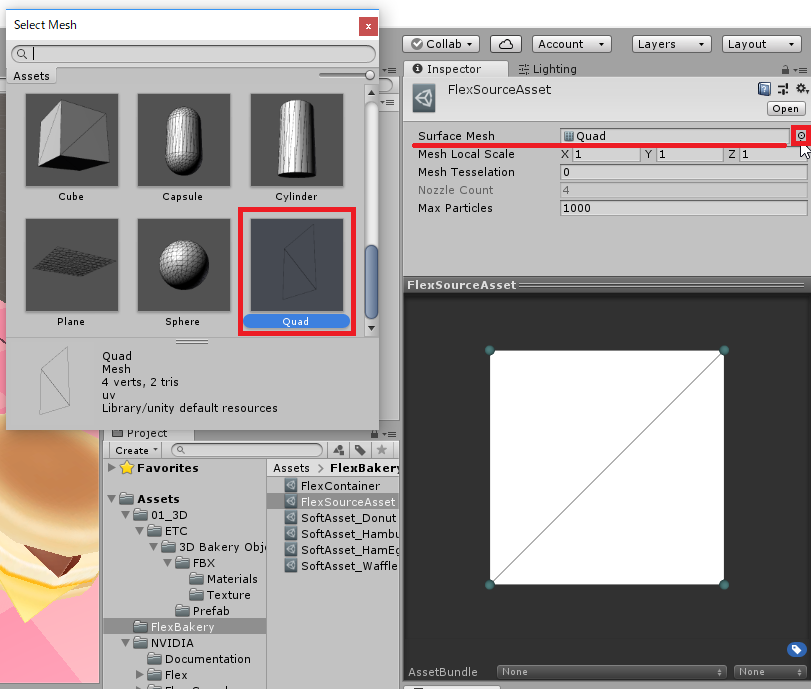
Task: Click the Assets breadcrumb link
Action: (x=291, y=467)
